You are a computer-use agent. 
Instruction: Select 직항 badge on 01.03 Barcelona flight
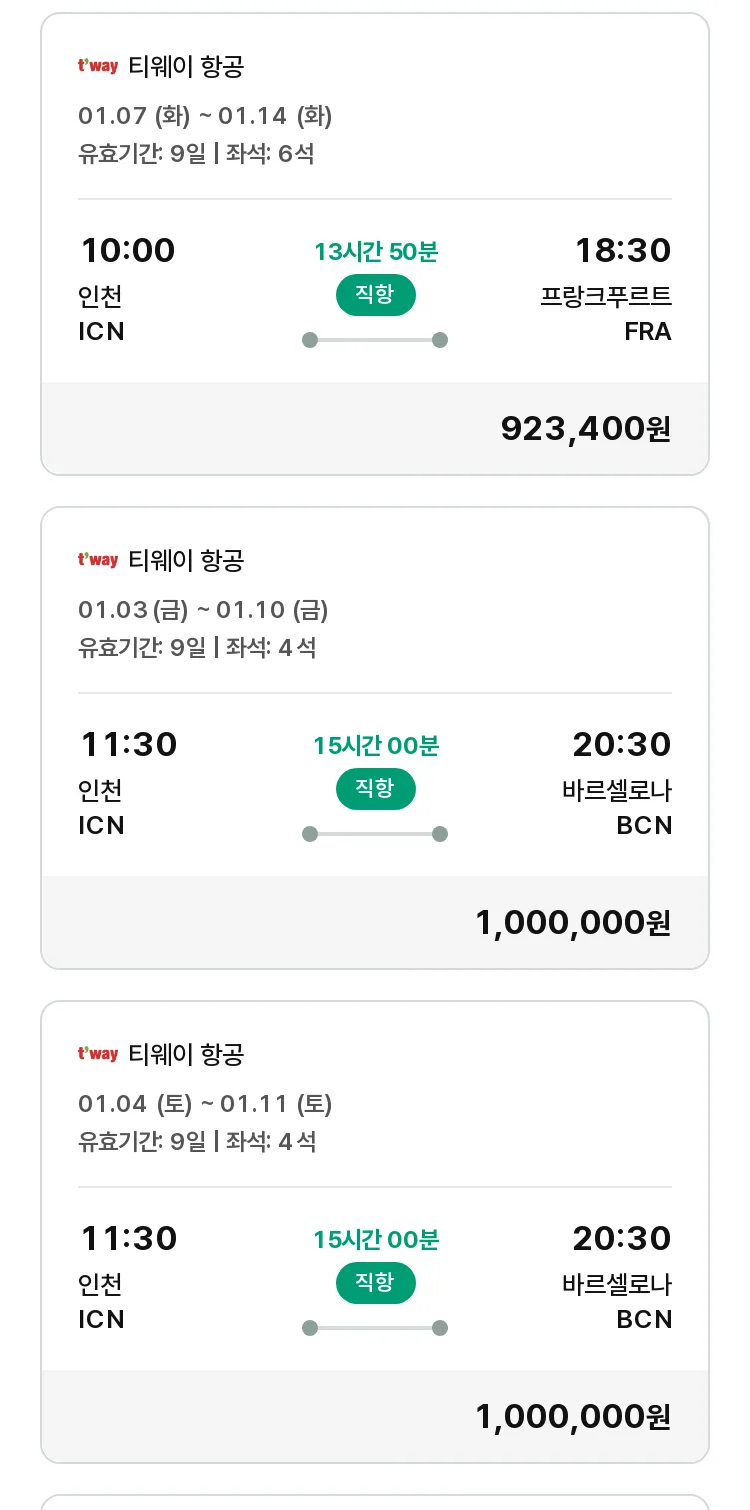tap(375, 789)
